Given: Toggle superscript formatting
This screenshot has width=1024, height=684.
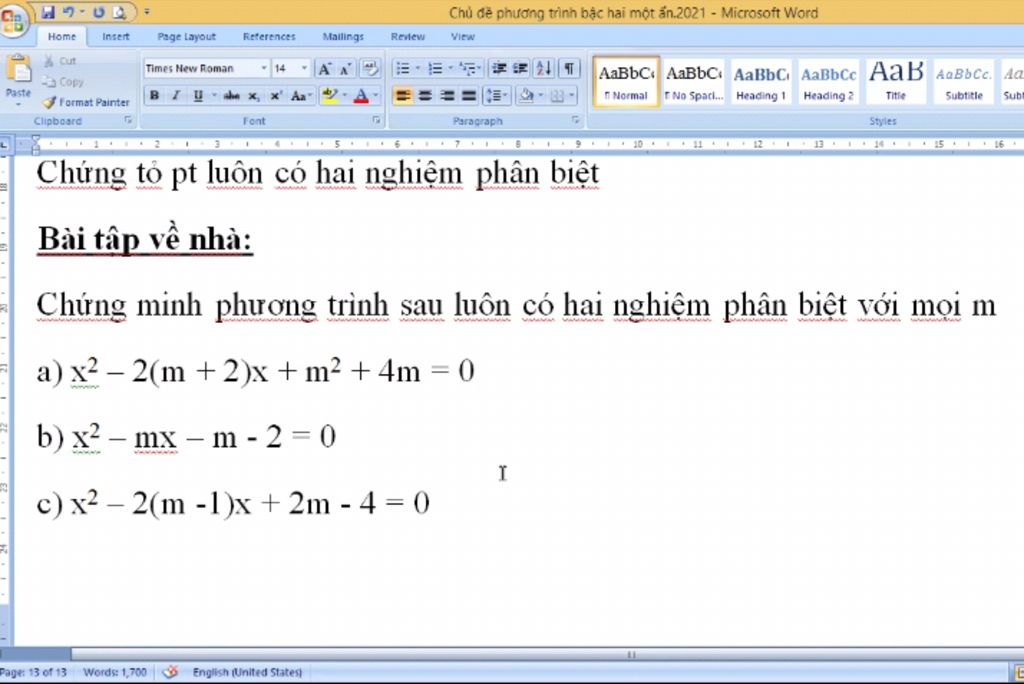Looking at the screenshot, I should (276, 96).
